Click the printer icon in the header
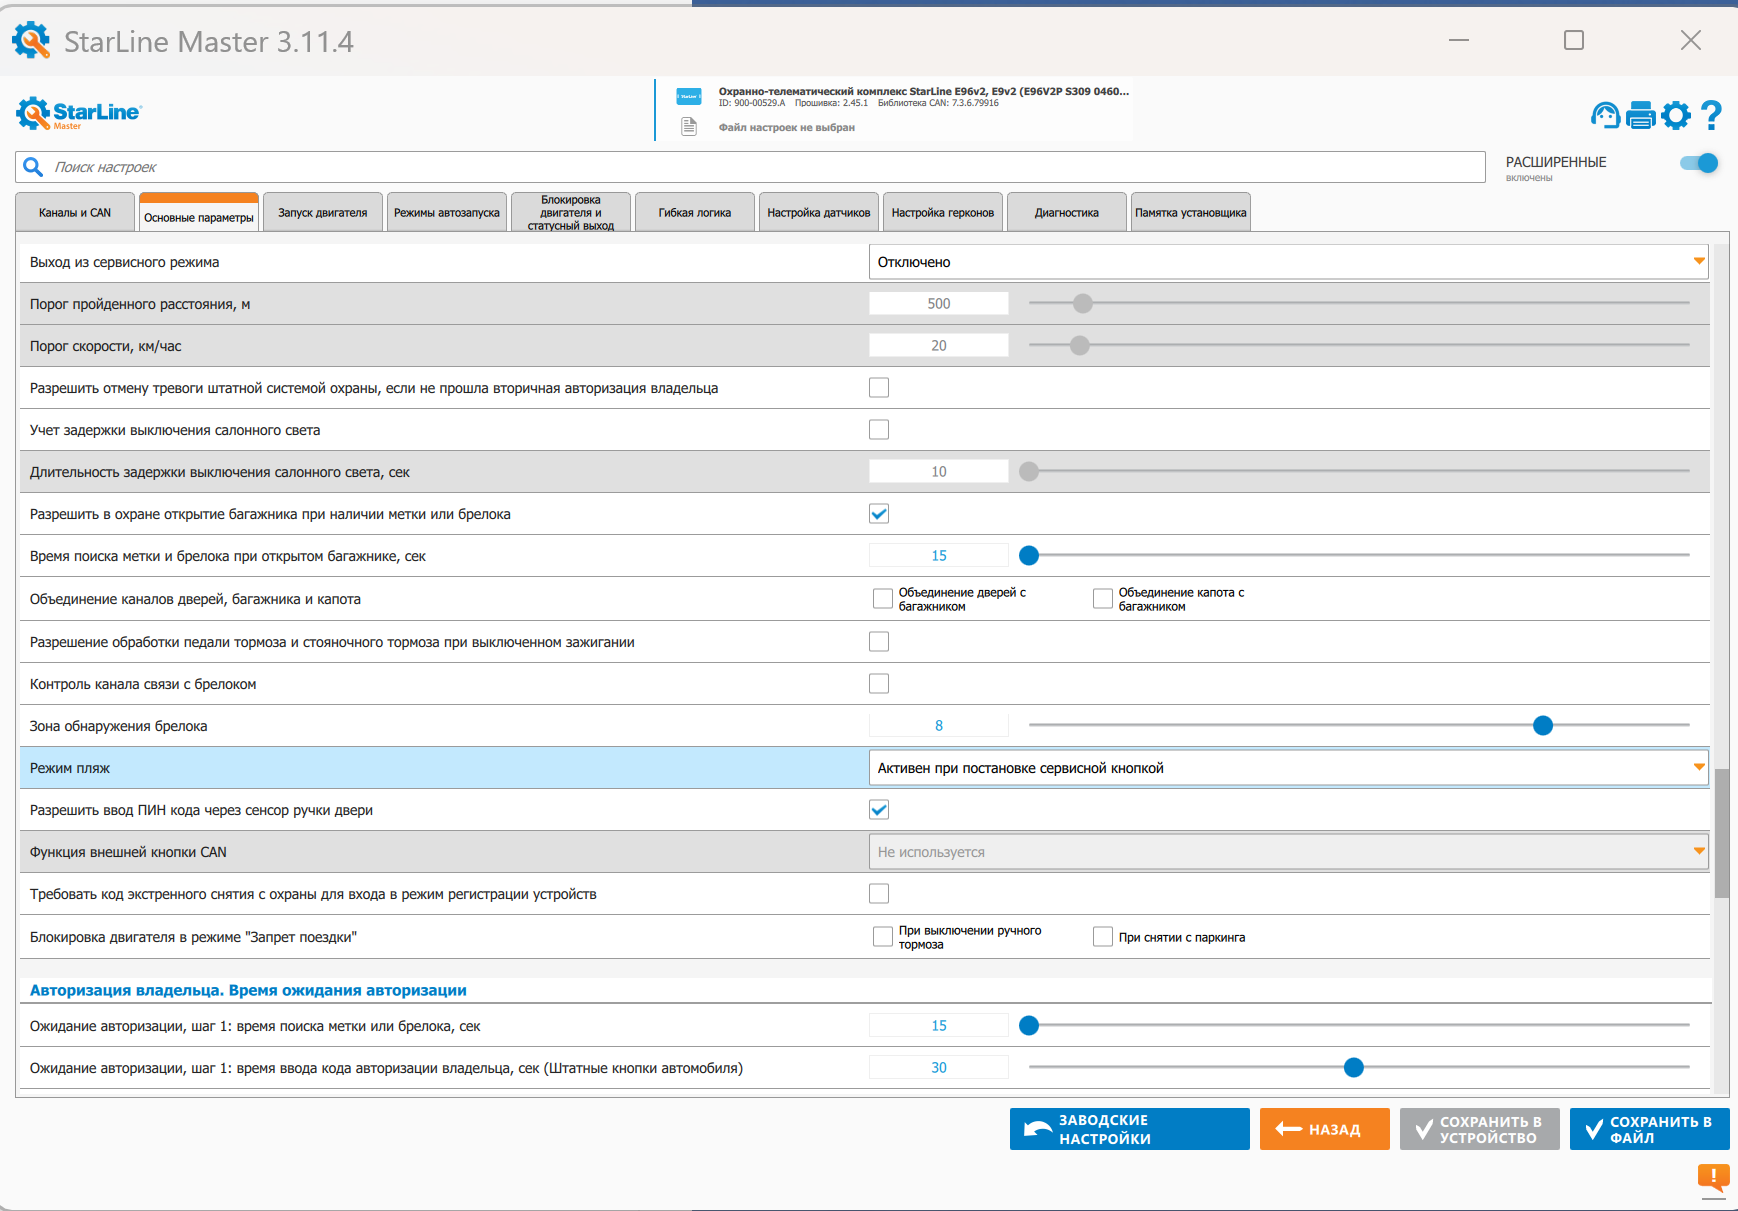 tap(1640, 116)
